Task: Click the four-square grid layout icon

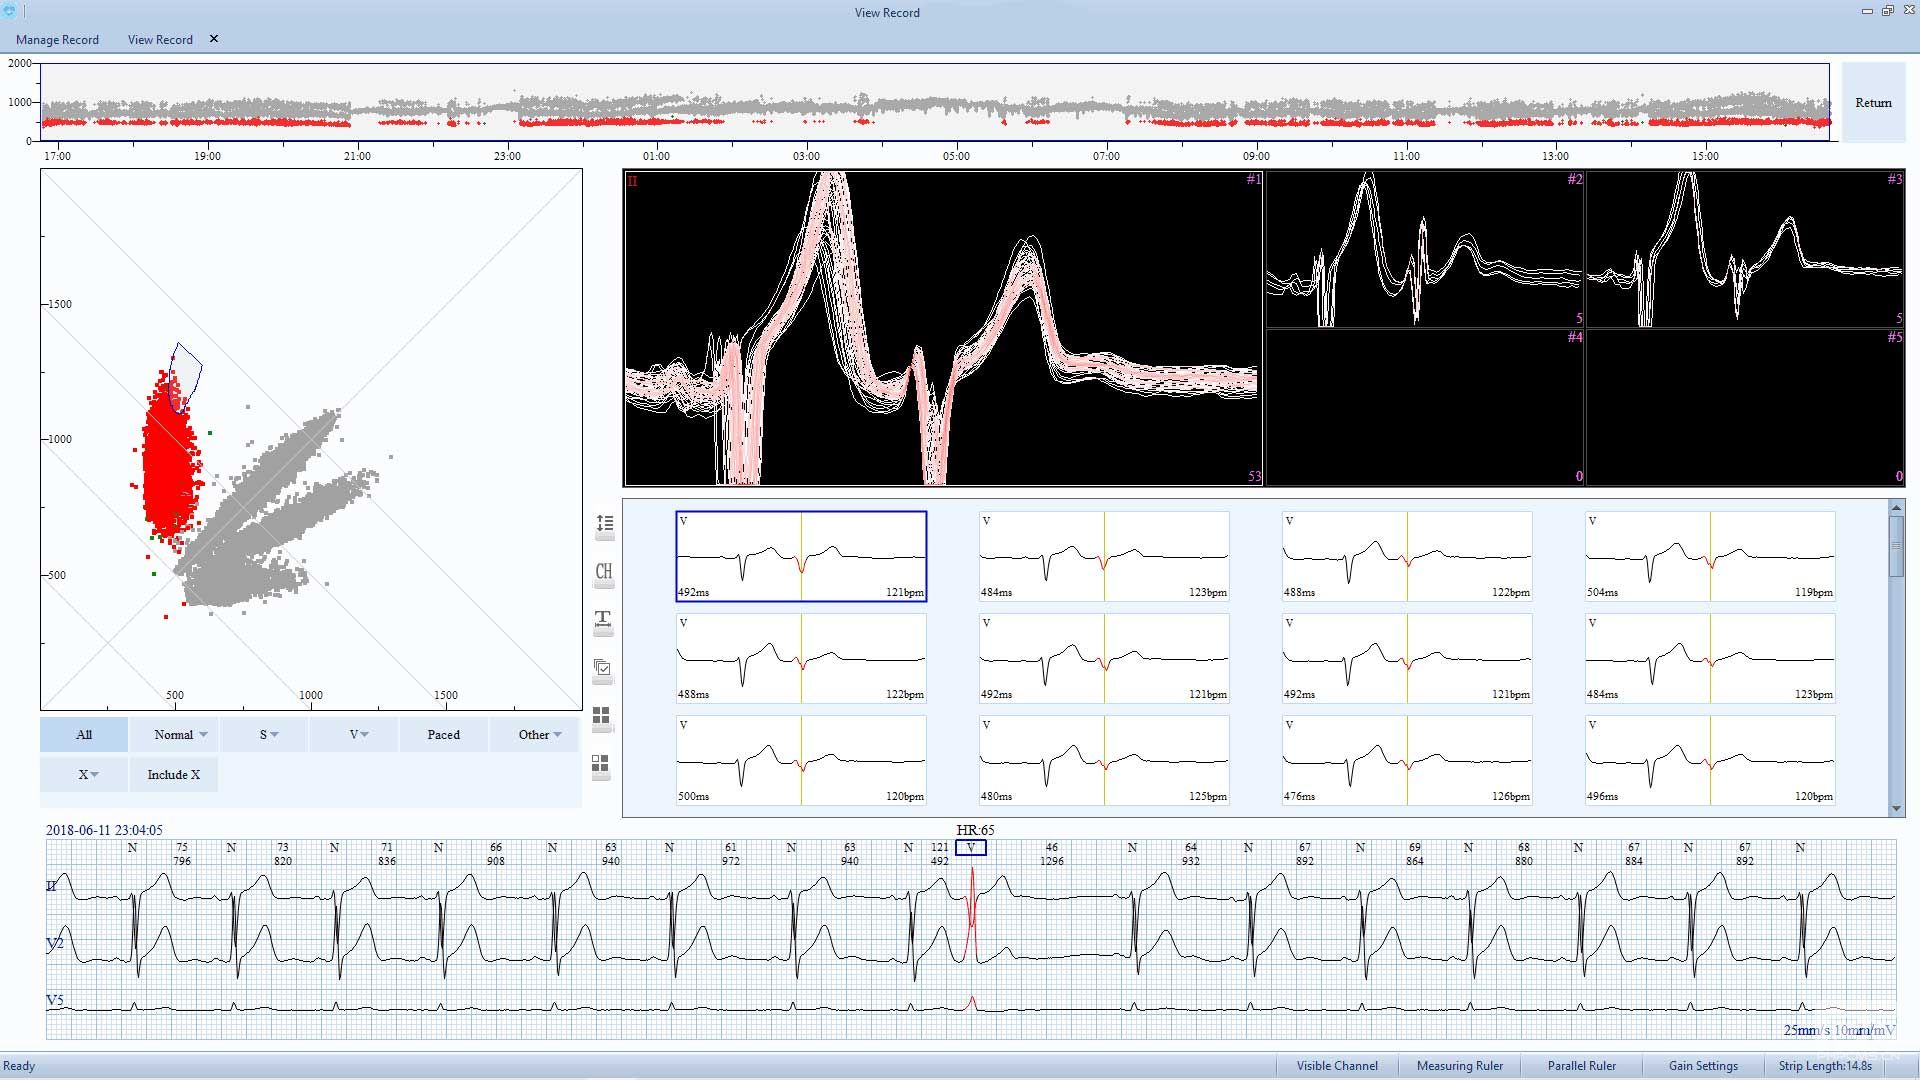Action: point(602,717)
